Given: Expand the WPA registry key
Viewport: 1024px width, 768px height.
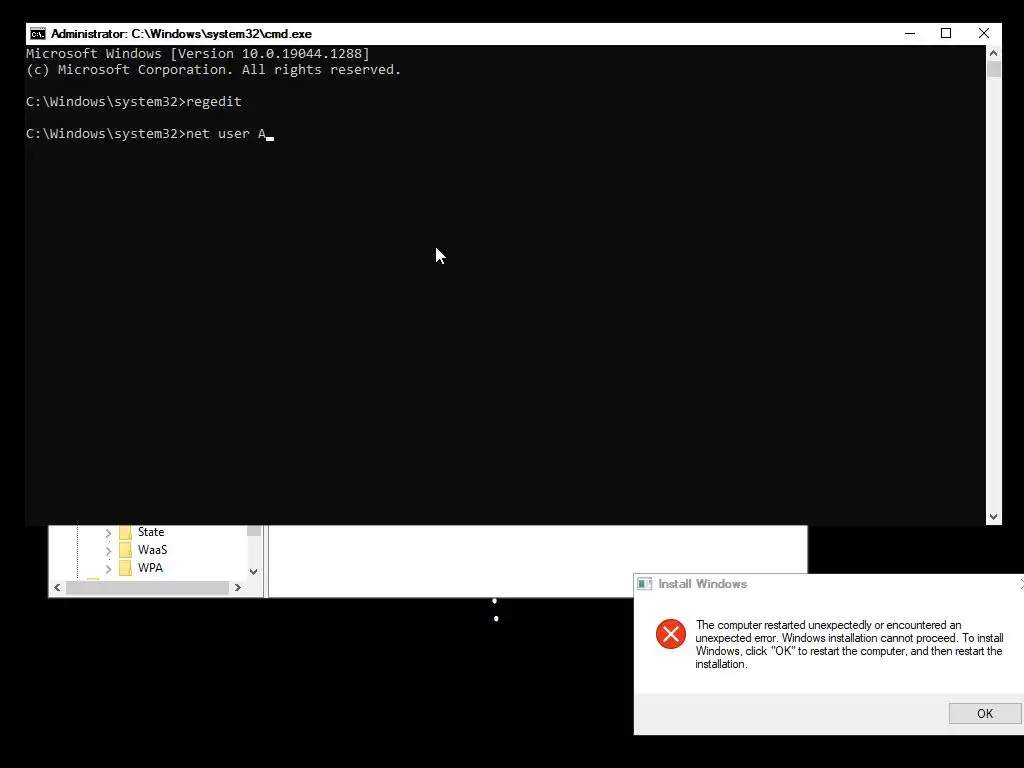Looking at the screenshot, I should (x=108, y=569).
